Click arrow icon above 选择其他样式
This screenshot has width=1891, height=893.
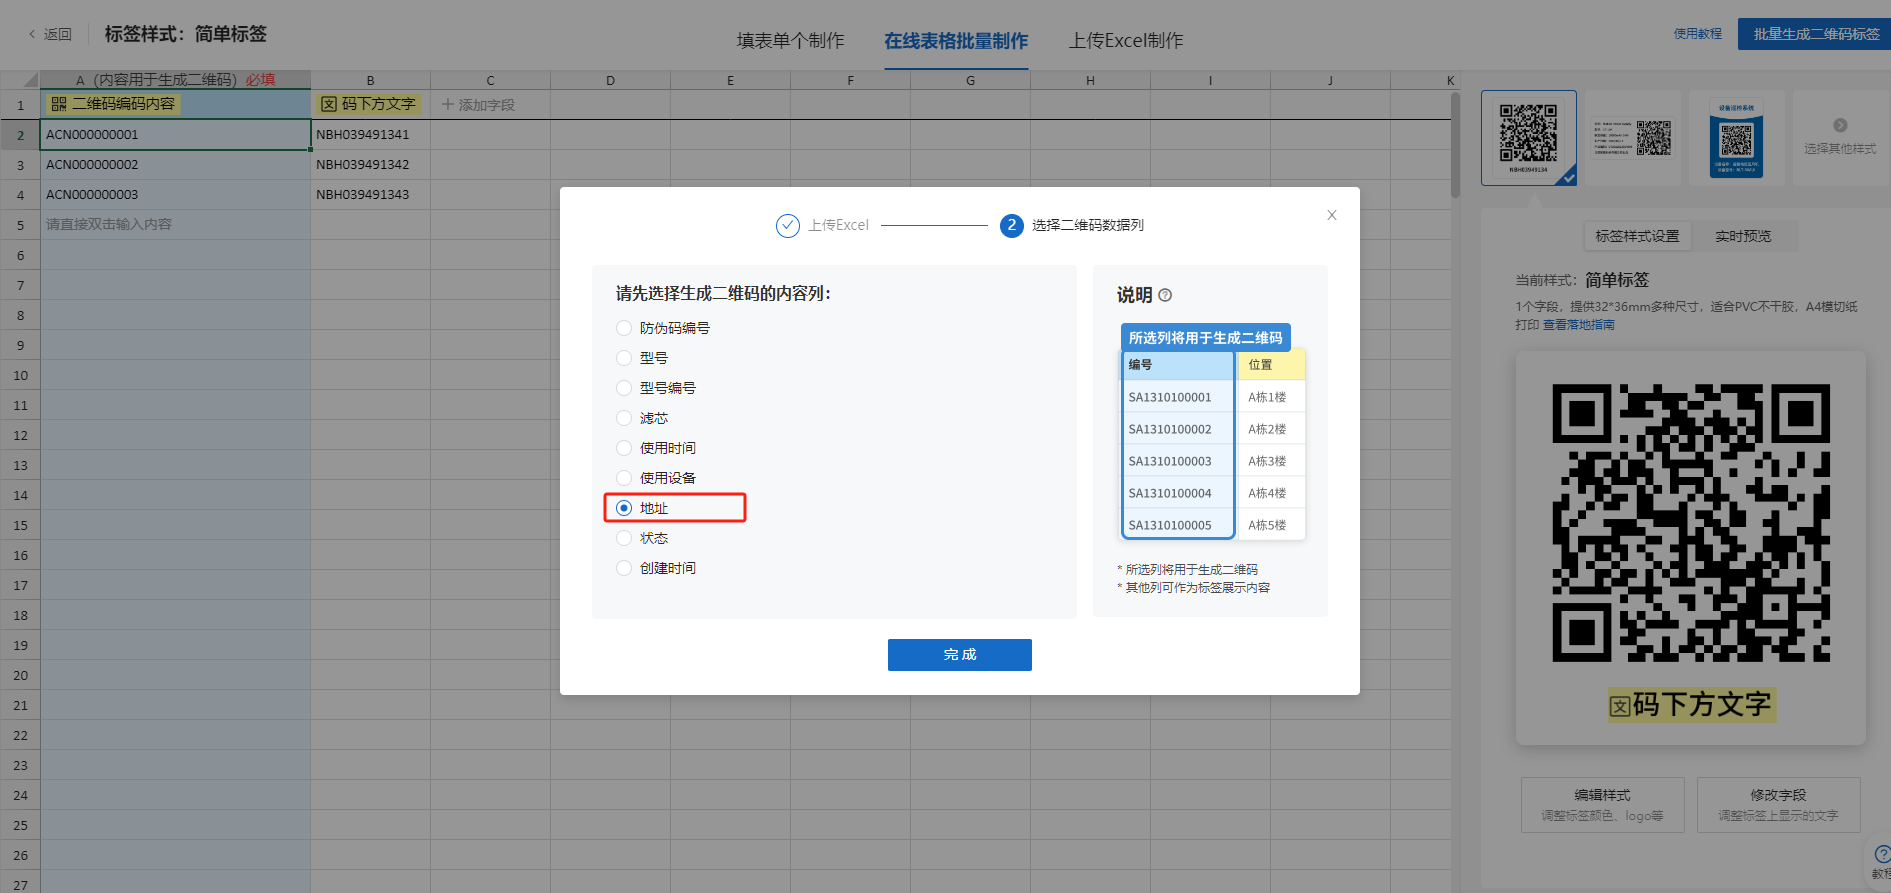click(x=1840, y=125)
